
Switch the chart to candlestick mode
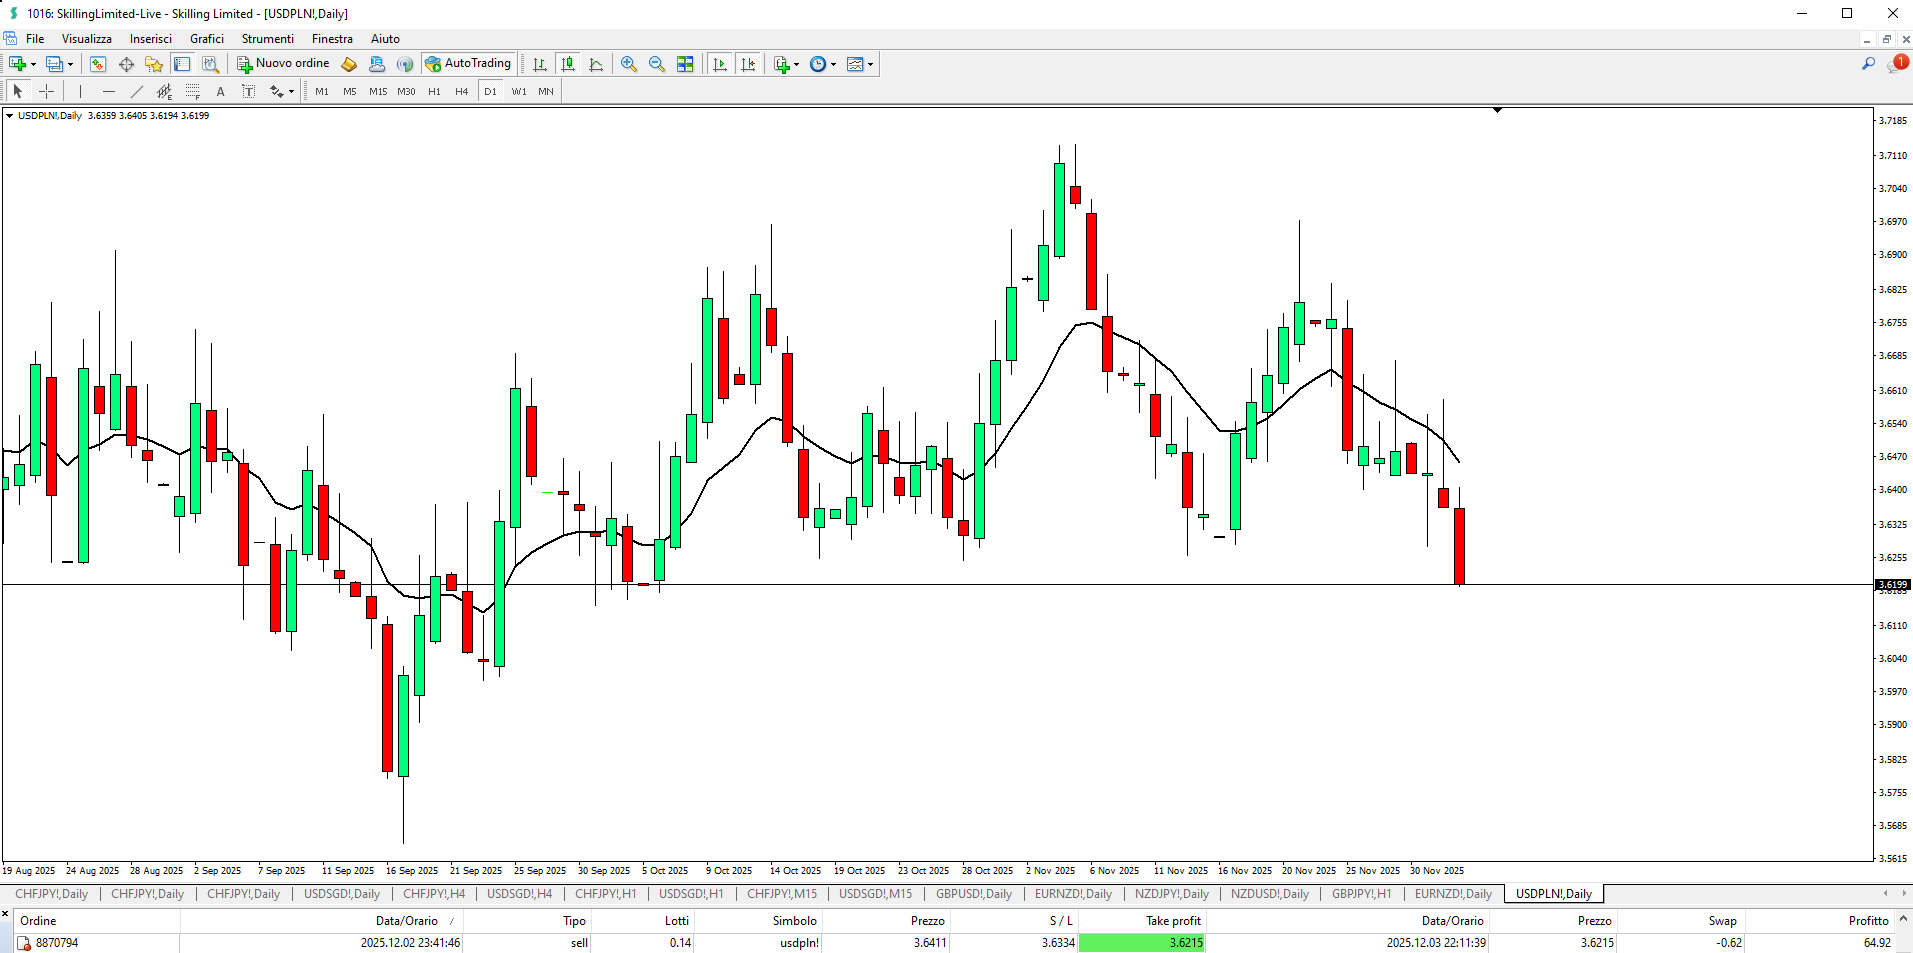pyautogui.click(x=568, y=64)
